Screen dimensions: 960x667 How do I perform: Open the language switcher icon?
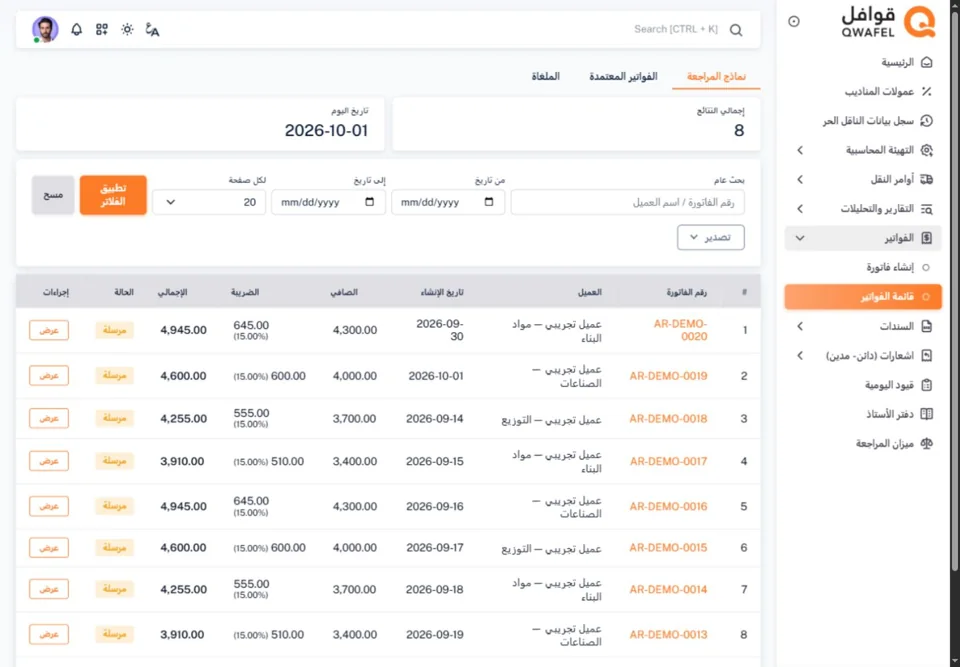click(152, 29)
